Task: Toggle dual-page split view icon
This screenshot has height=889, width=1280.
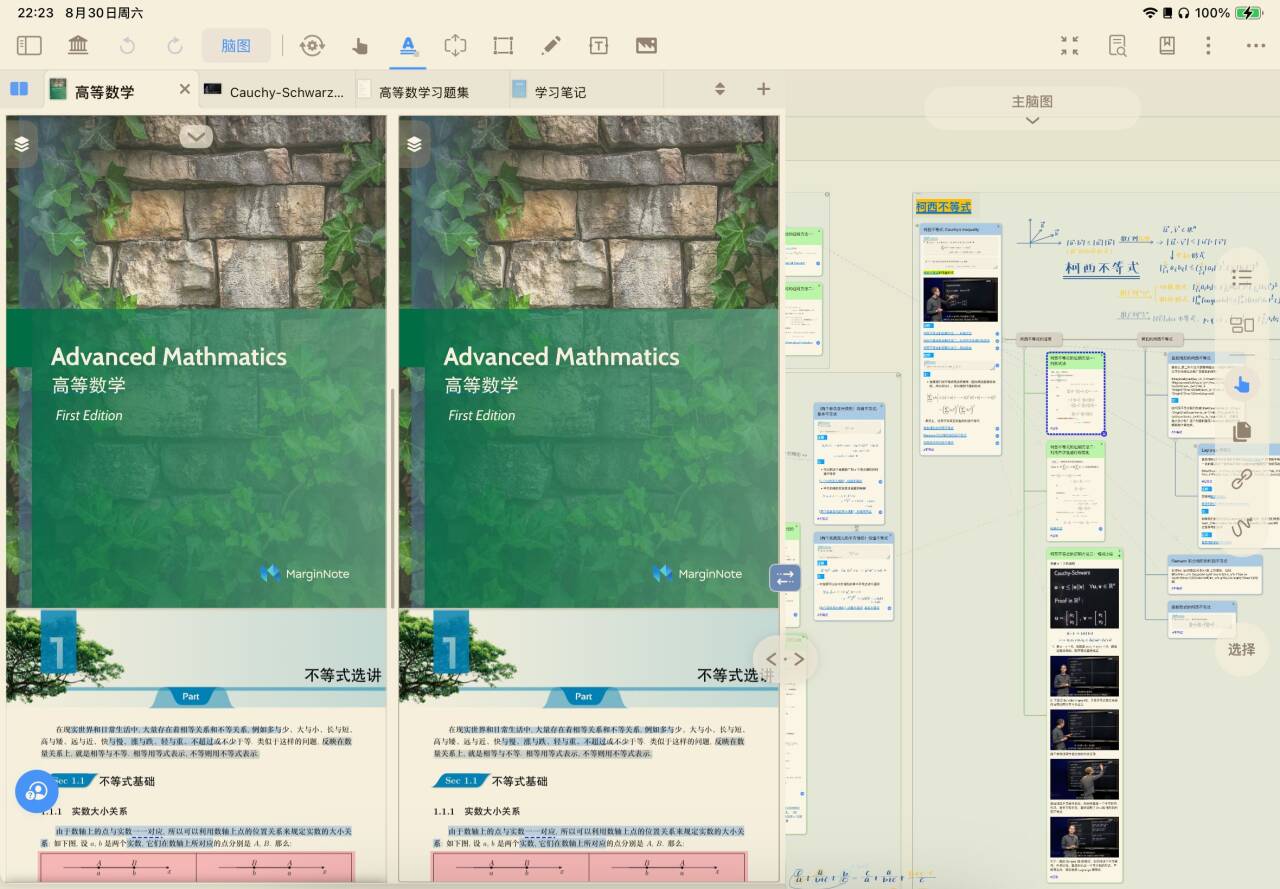Action: (x=19, y=89)
